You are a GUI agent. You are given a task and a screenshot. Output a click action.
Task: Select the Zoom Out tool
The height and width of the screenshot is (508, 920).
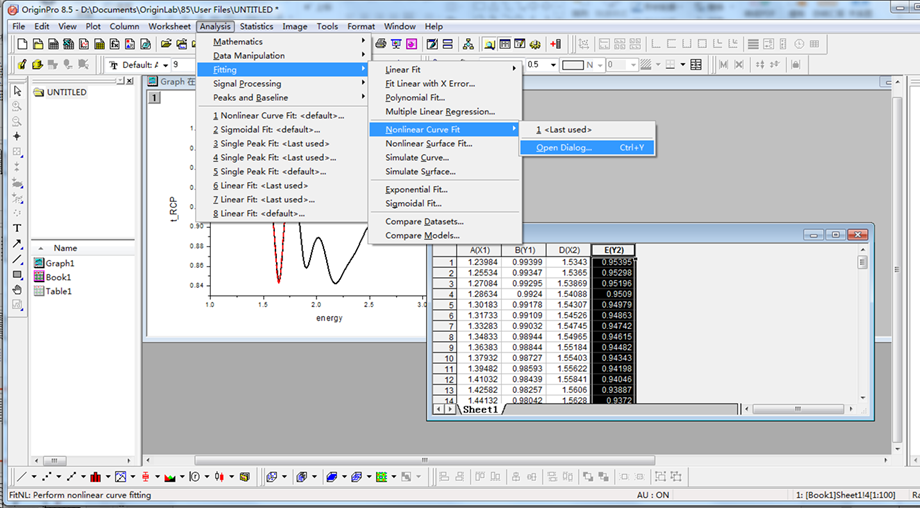click(x=17, y=121)
